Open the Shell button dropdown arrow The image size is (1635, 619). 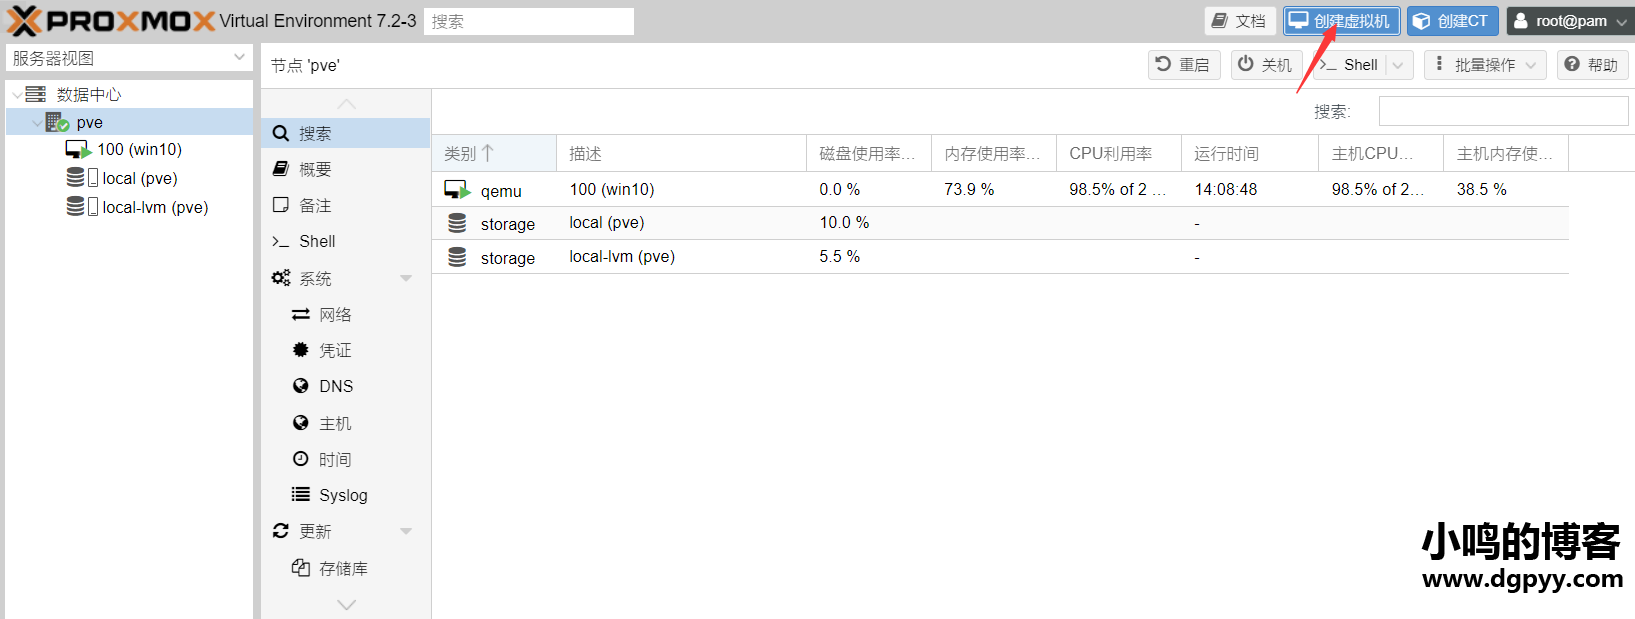[x=1398, y=65]
